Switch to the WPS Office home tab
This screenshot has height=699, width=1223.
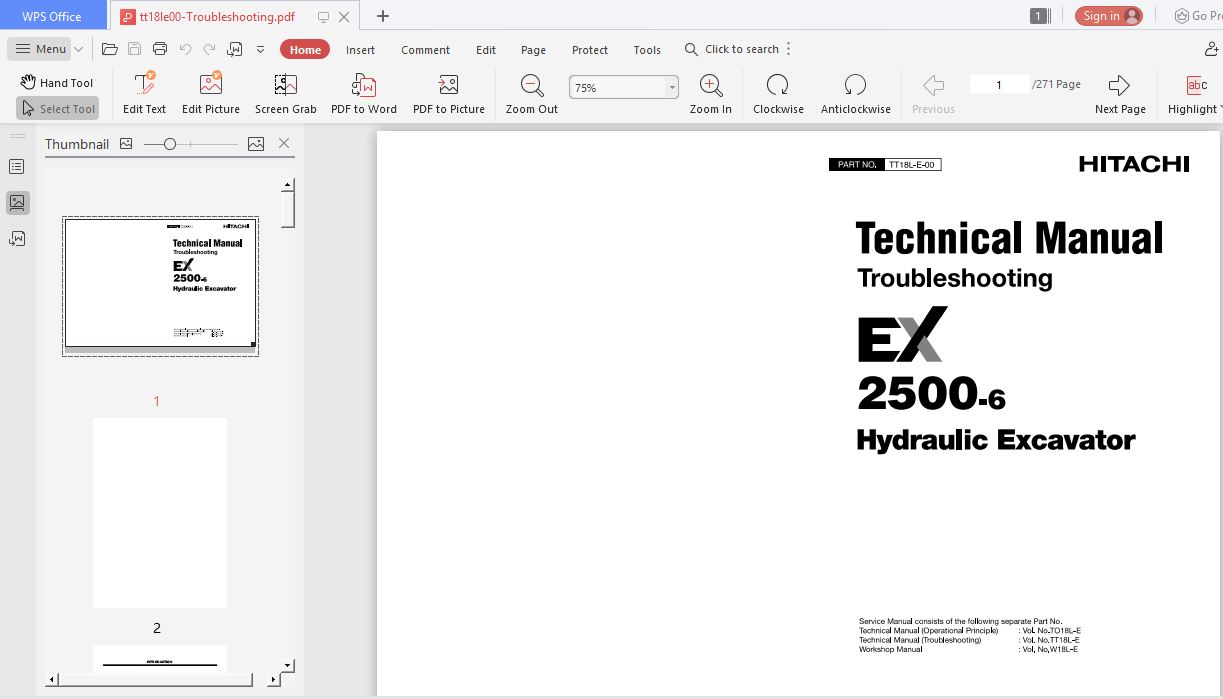click(52, 16)
